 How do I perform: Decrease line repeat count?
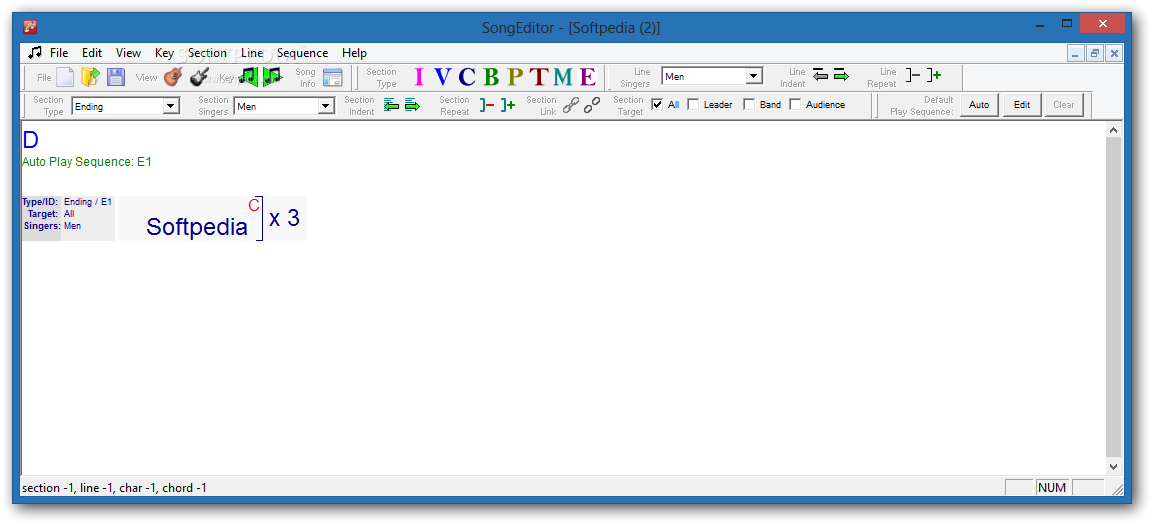[912, 75]
